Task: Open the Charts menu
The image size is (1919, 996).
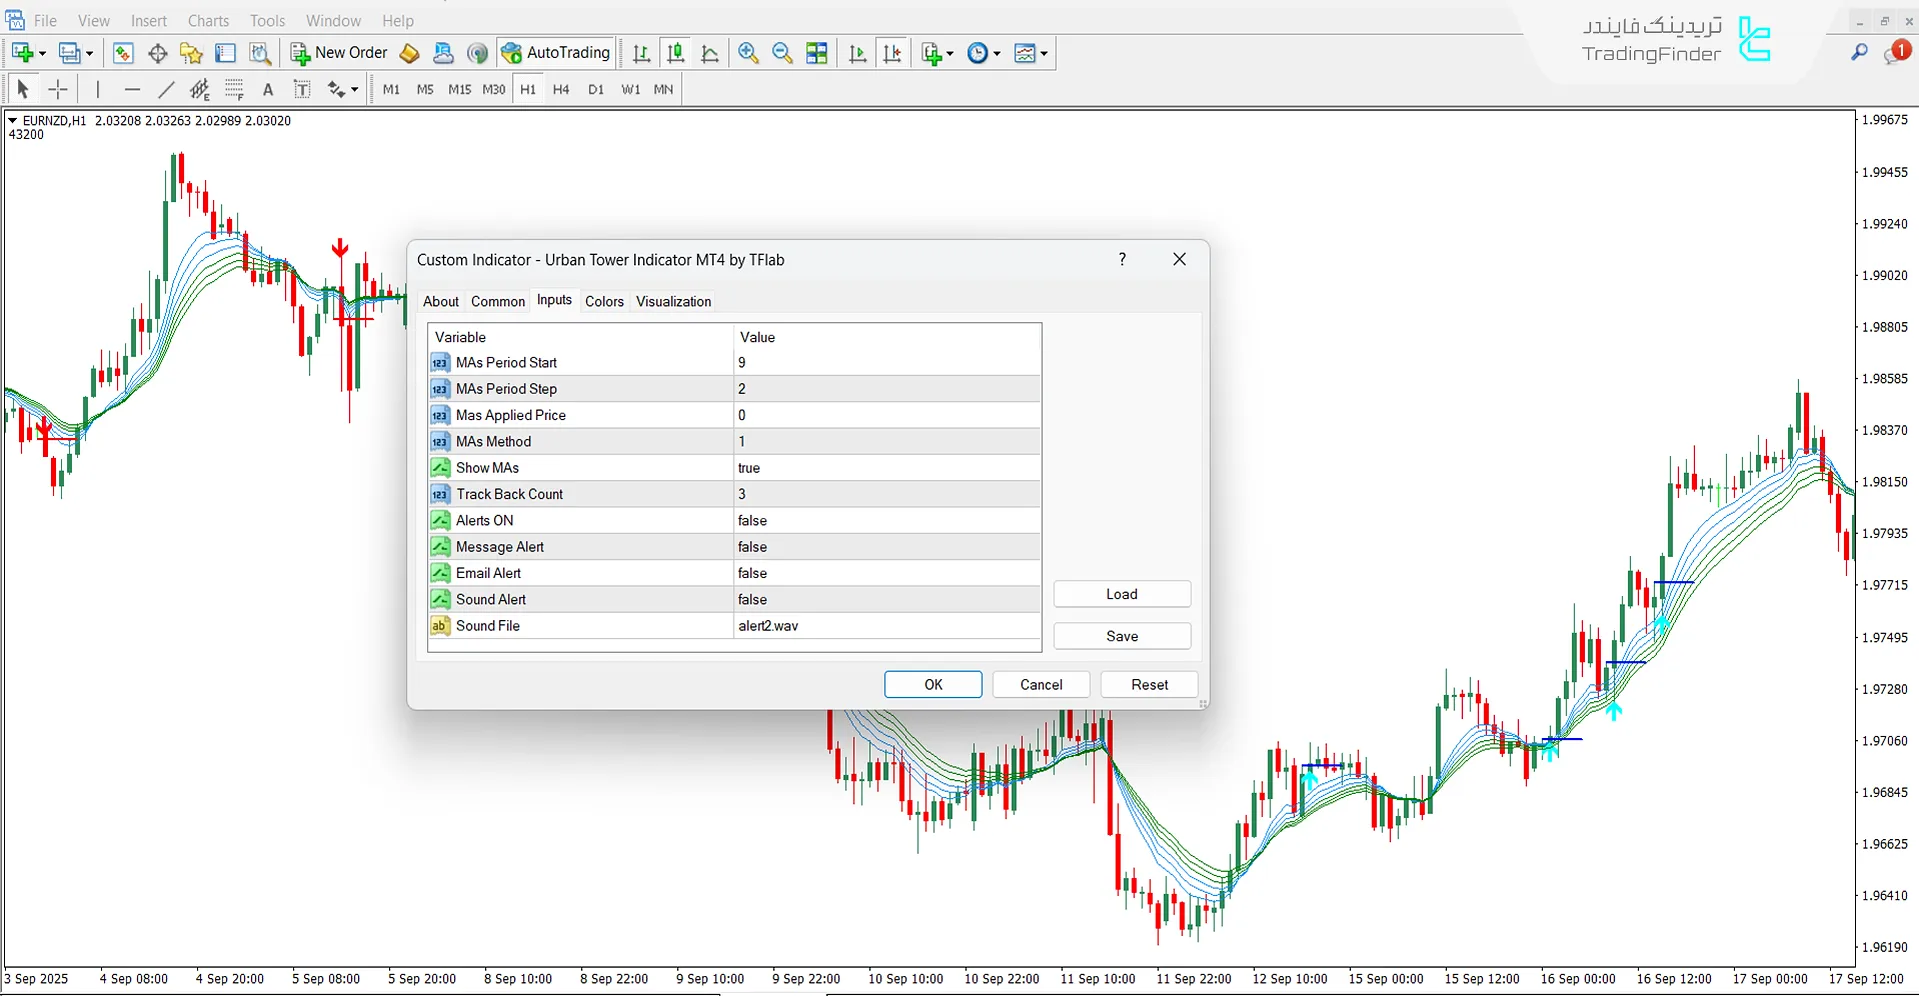Action: pyautogui.click(x=208, y=21)
